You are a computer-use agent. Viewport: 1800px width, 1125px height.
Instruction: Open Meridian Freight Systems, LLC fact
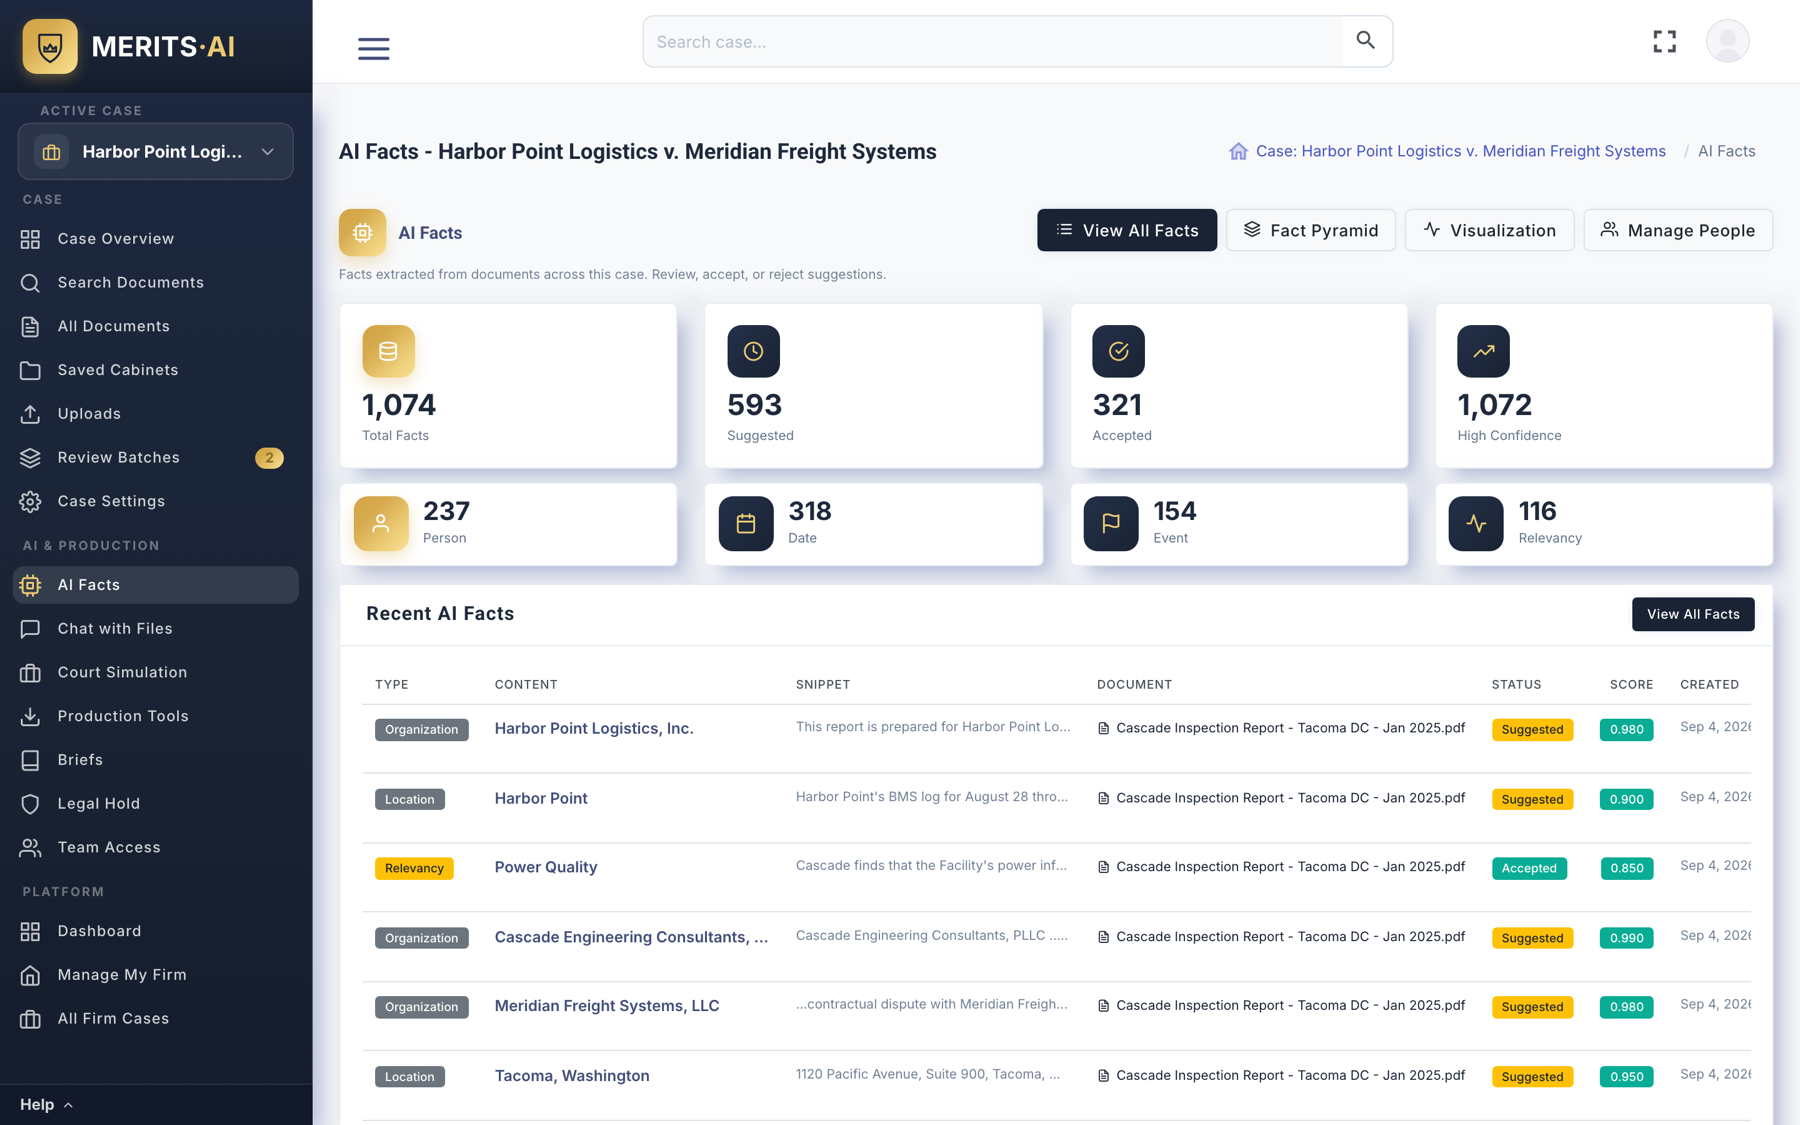pyautogui.click(x=607, y=1006)
